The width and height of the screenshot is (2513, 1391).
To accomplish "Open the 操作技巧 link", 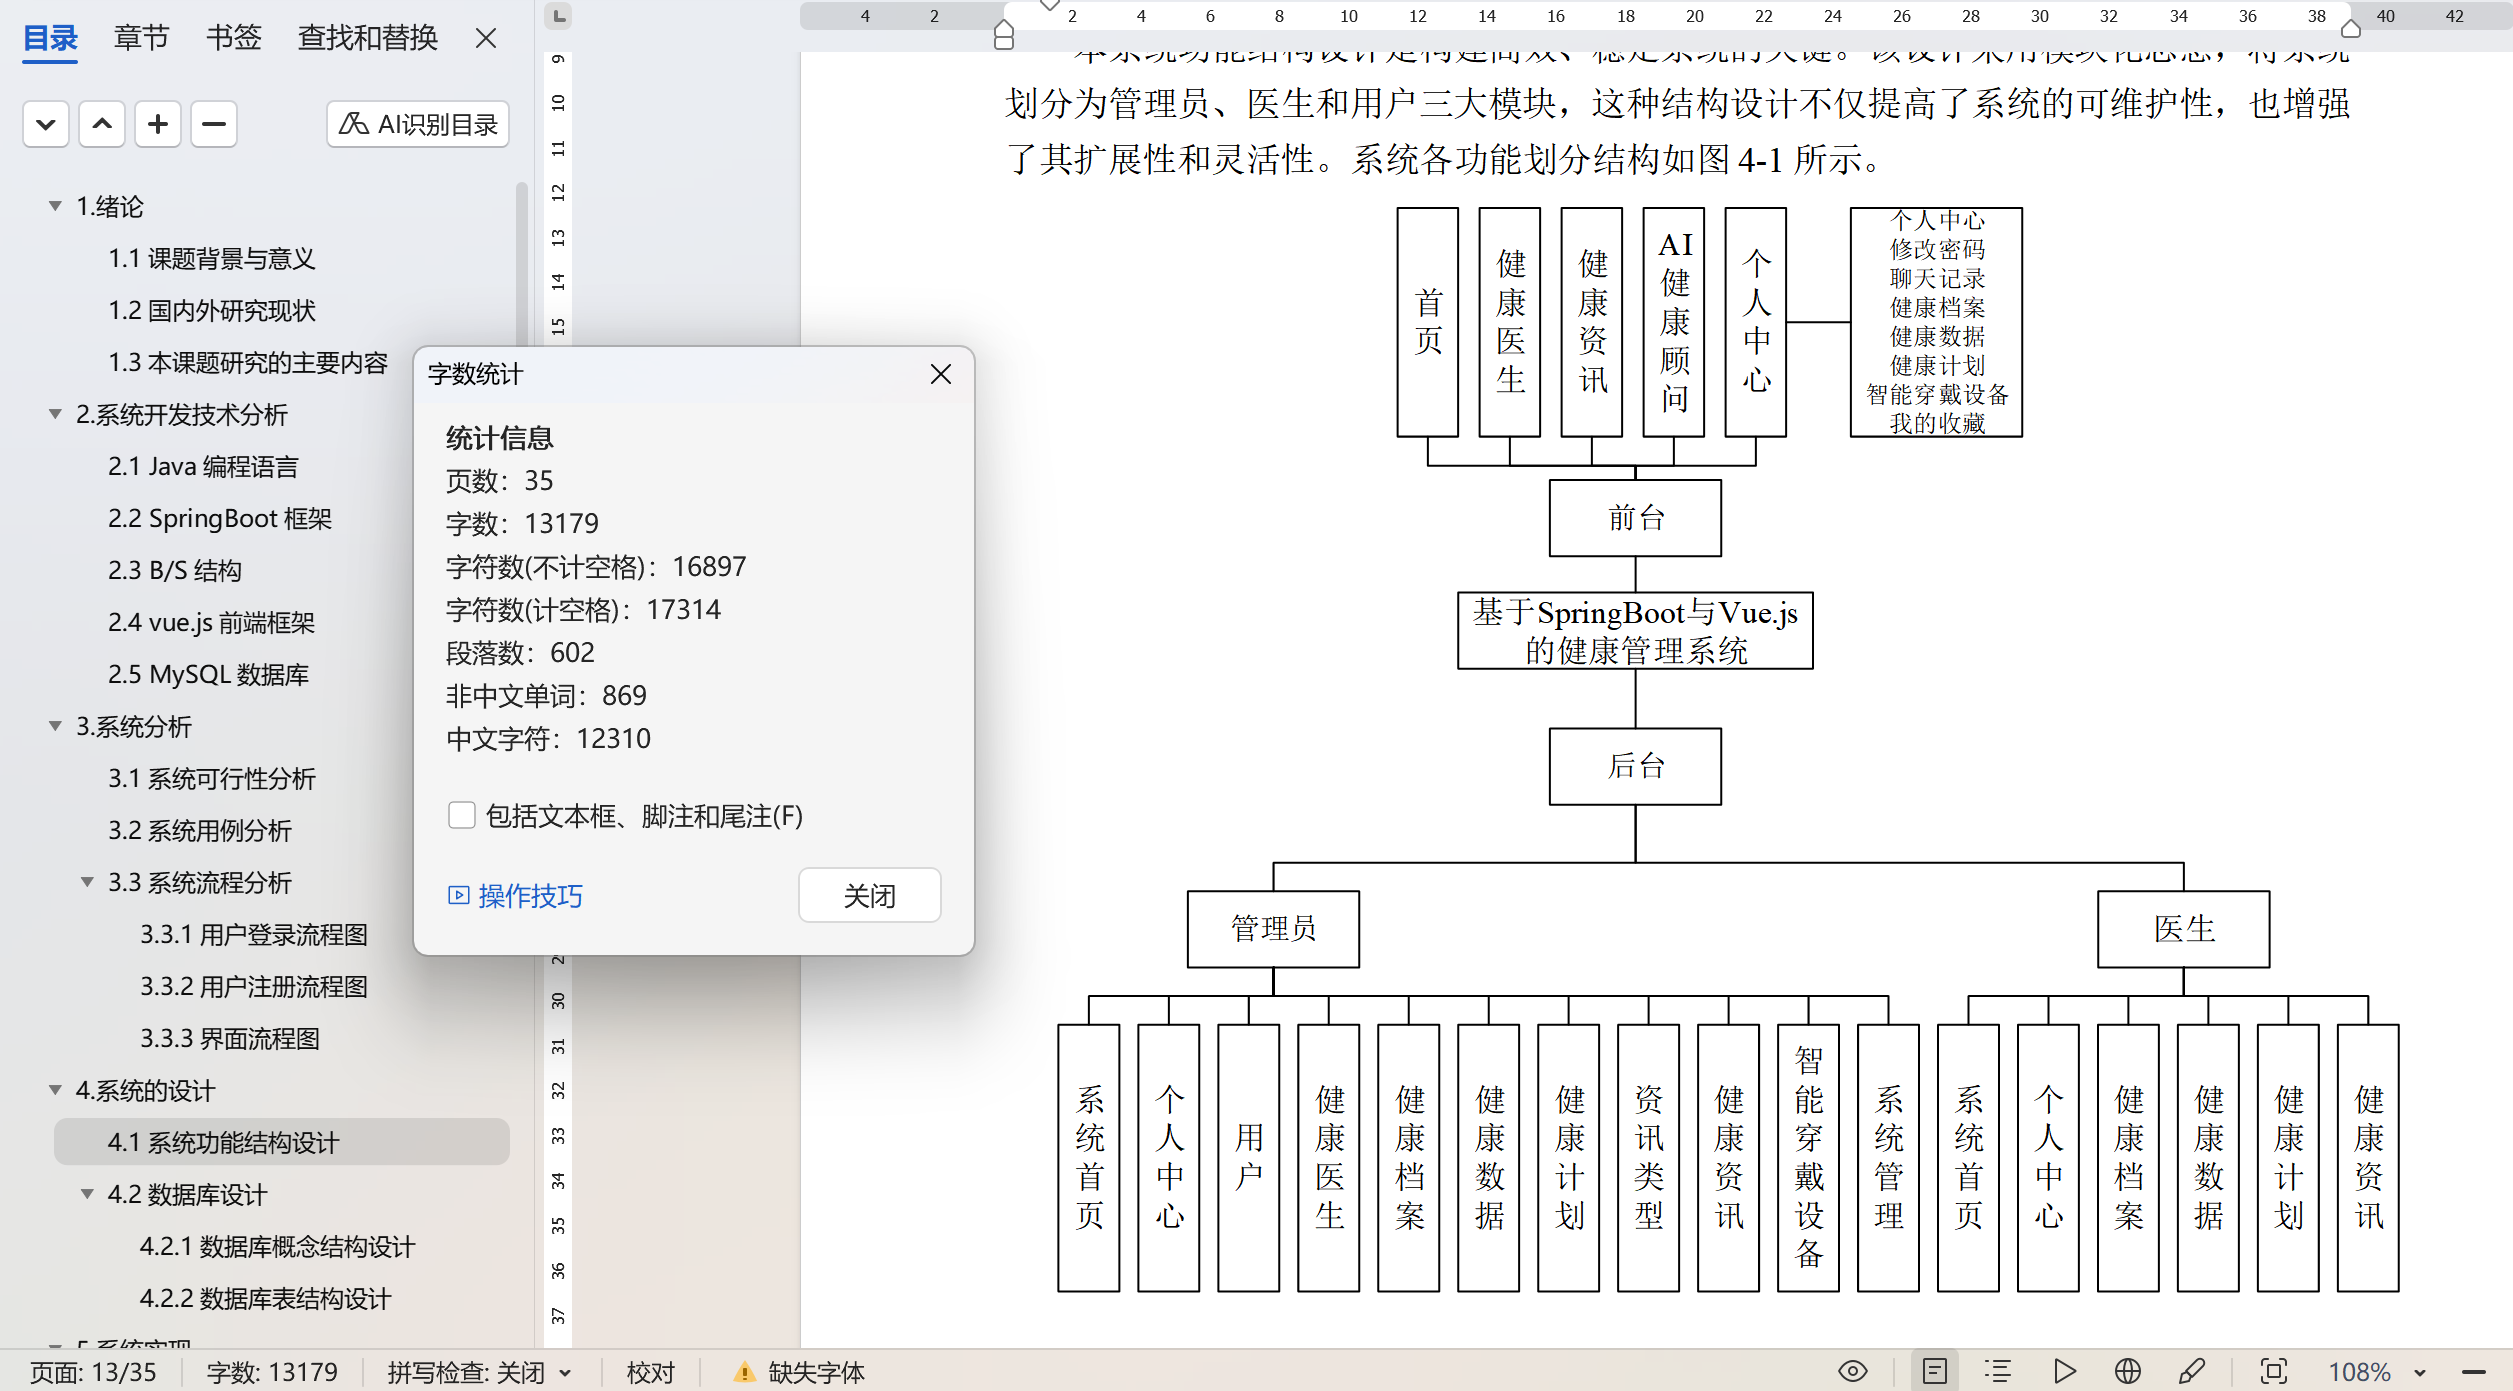I will point(528,895).
